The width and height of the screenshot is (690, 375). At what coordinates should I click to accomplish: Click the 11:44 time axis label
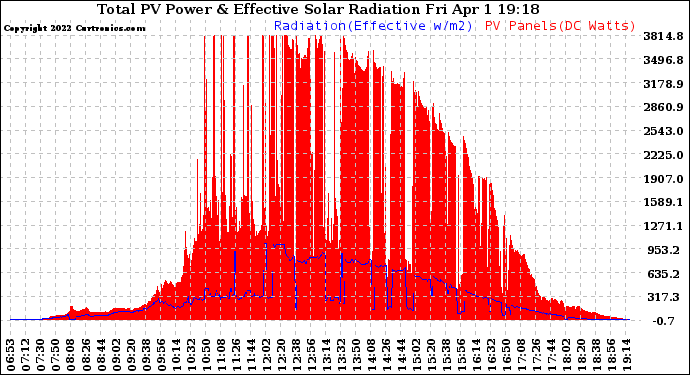(x=252, y=355)
